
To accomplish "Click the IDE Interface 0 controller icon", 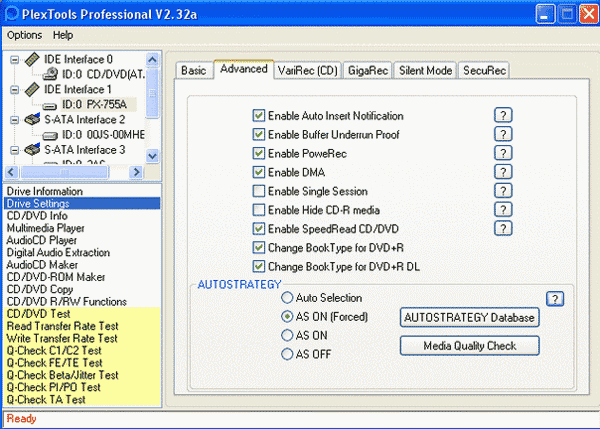I will (32, 59).
